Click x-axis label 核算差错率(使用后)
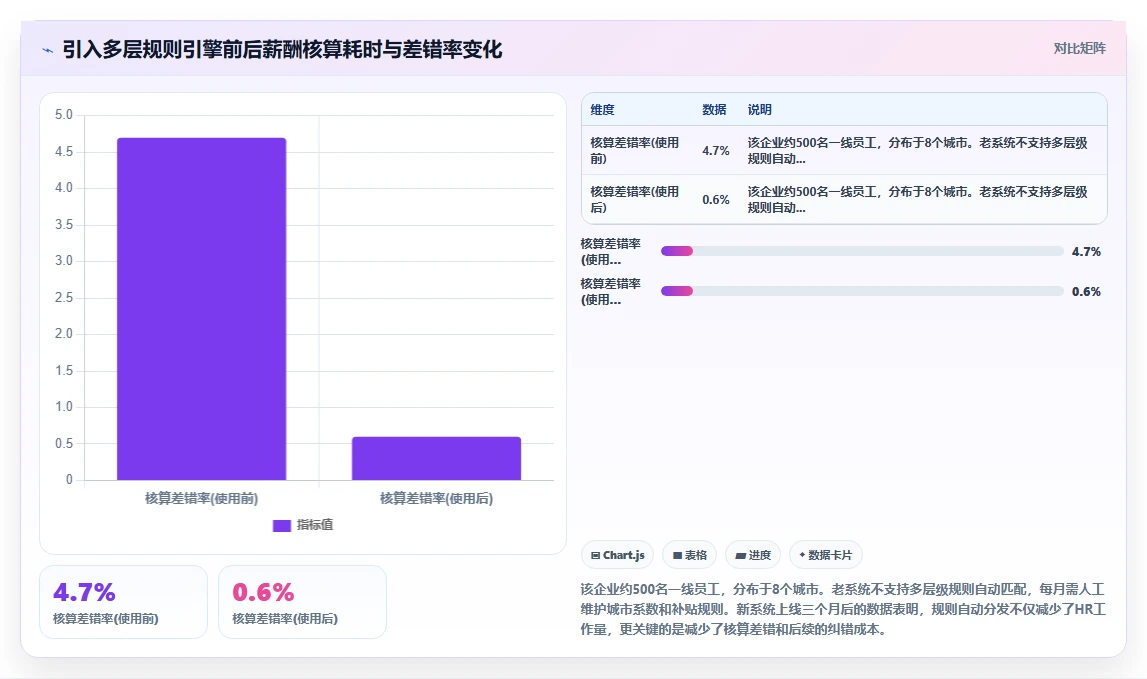This screenshot has height=679, width=1147. click(x=436, y=498)
